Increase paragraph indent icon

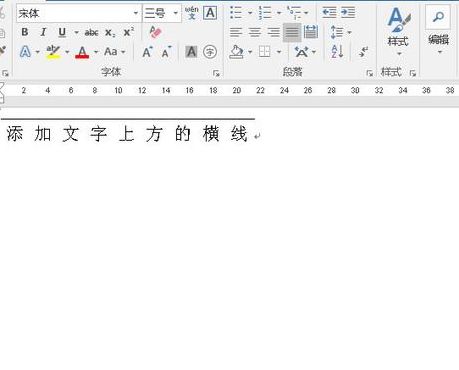click(x=348, y=13)
